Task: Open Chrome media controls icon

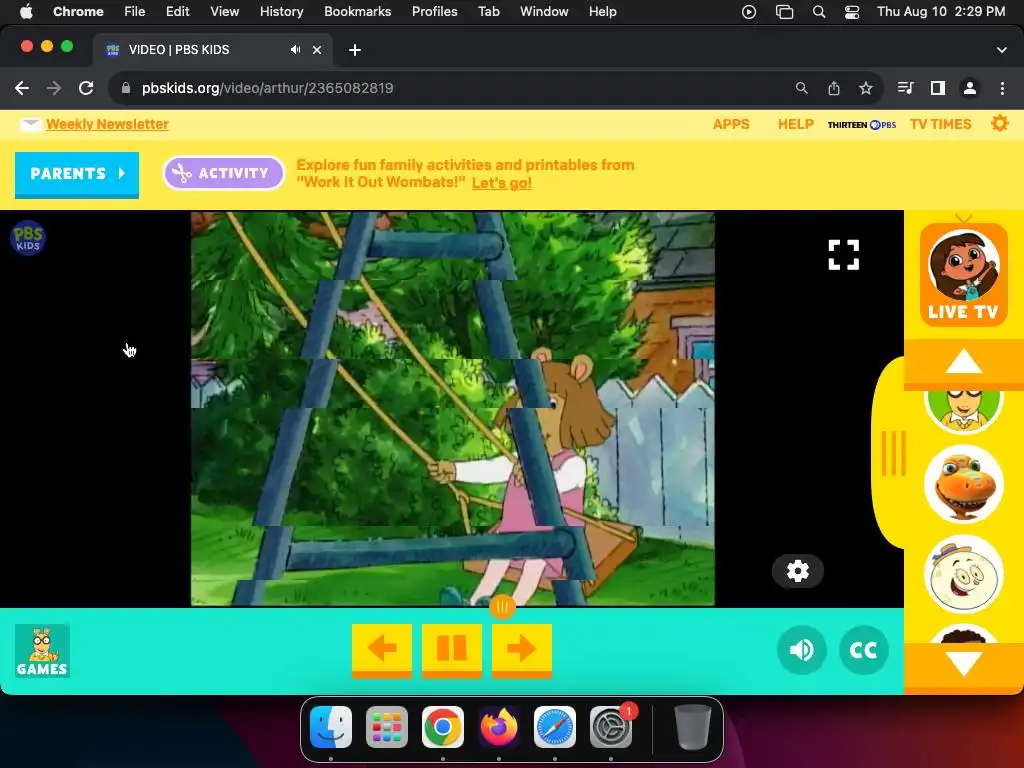Action: 906,88
